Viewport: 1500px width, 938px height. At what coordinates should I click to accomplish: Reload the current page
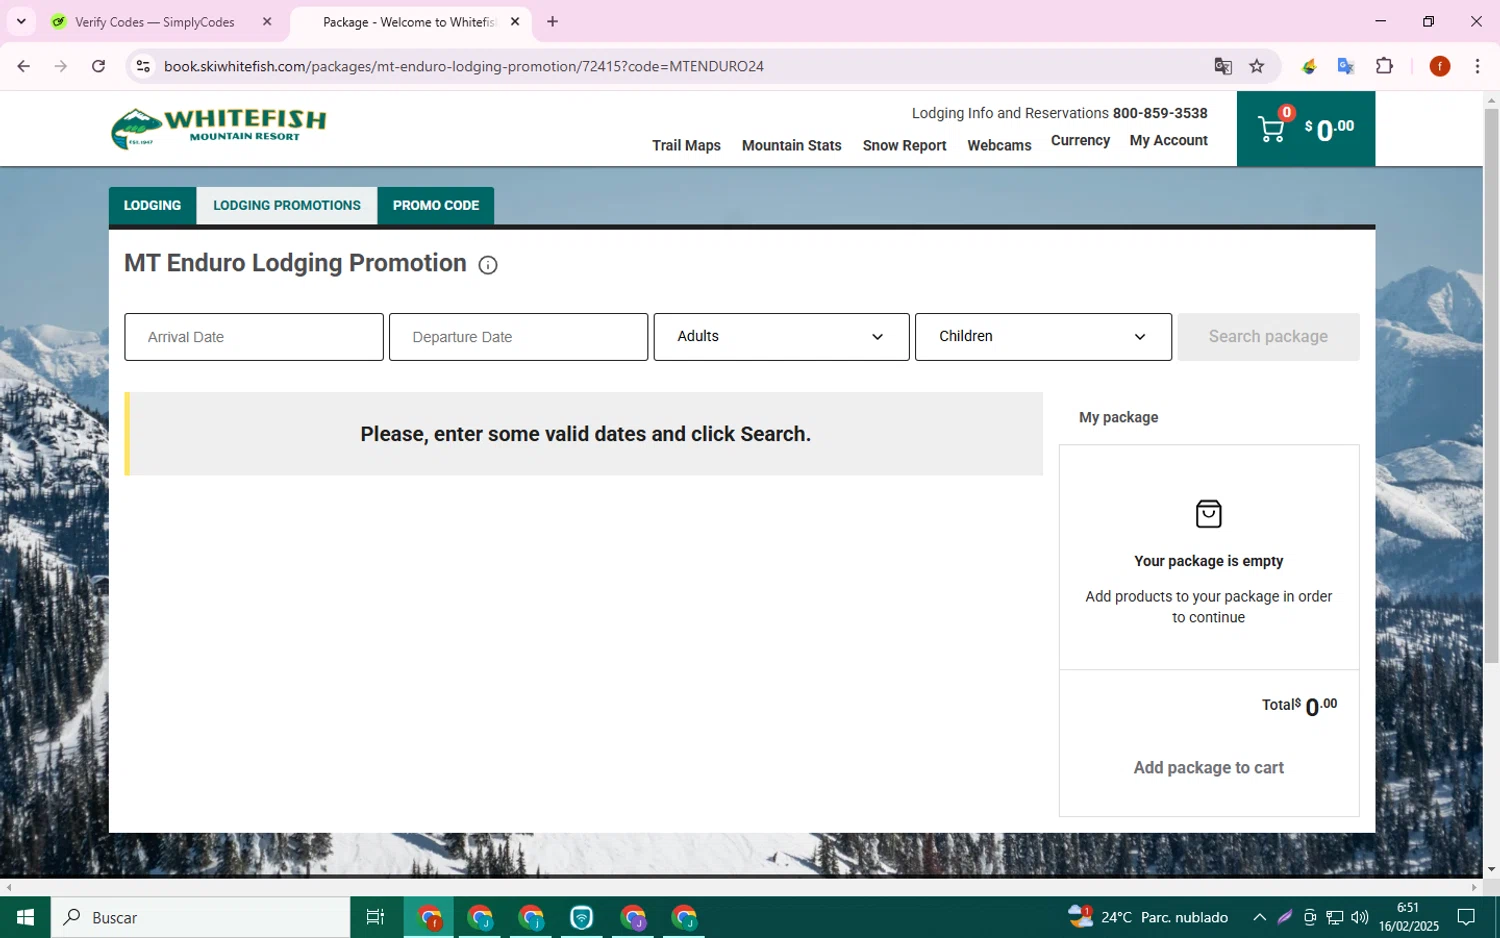click(98, 66)
